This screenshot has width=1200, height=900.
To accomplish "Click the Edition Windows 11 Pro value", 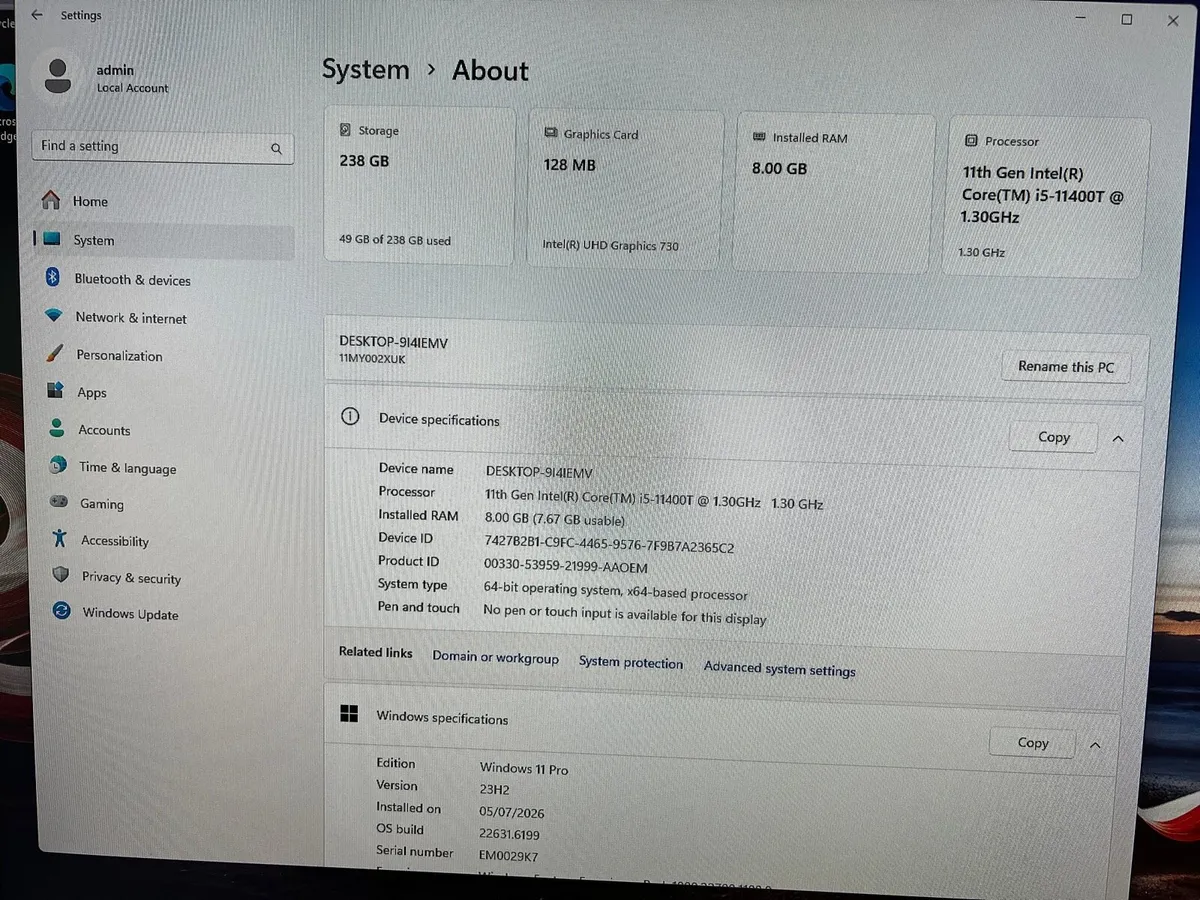I will coord(524,768).
